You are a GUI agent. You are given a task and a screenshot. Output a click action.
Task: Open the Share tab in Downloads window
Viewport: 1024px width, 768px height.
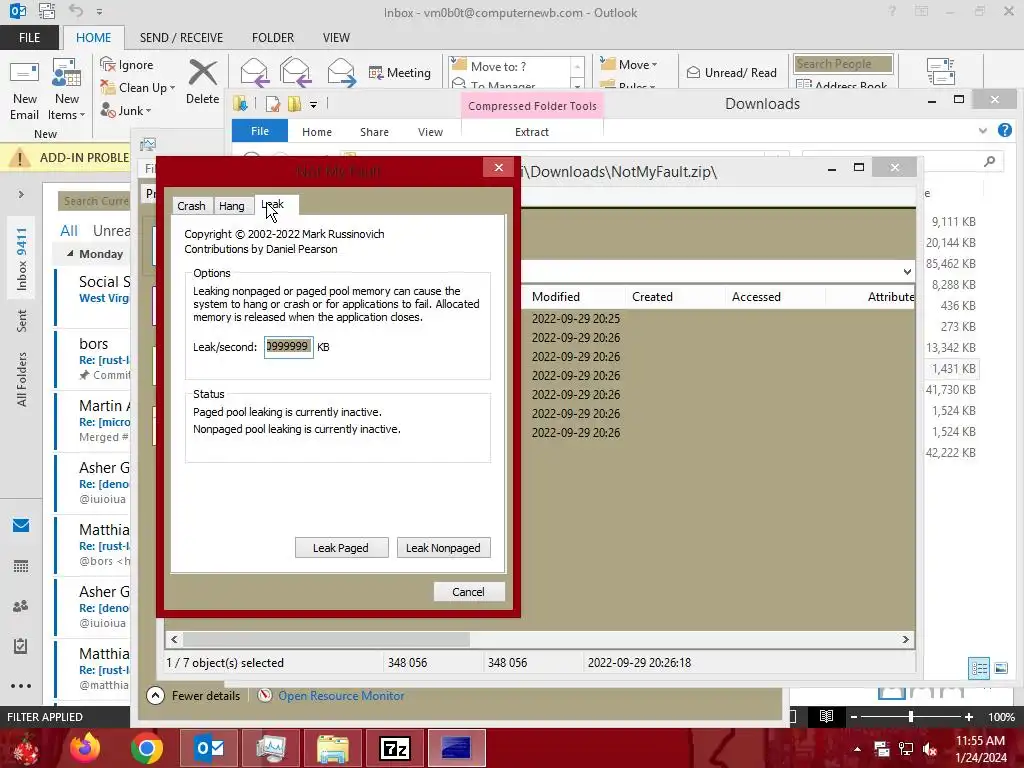[374, 132]
